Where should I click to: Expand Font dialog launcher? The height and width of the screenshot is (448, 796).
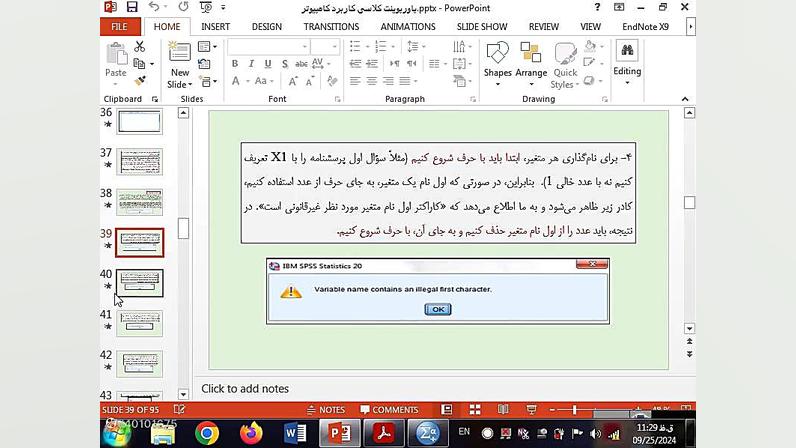(x=338, y=99)
